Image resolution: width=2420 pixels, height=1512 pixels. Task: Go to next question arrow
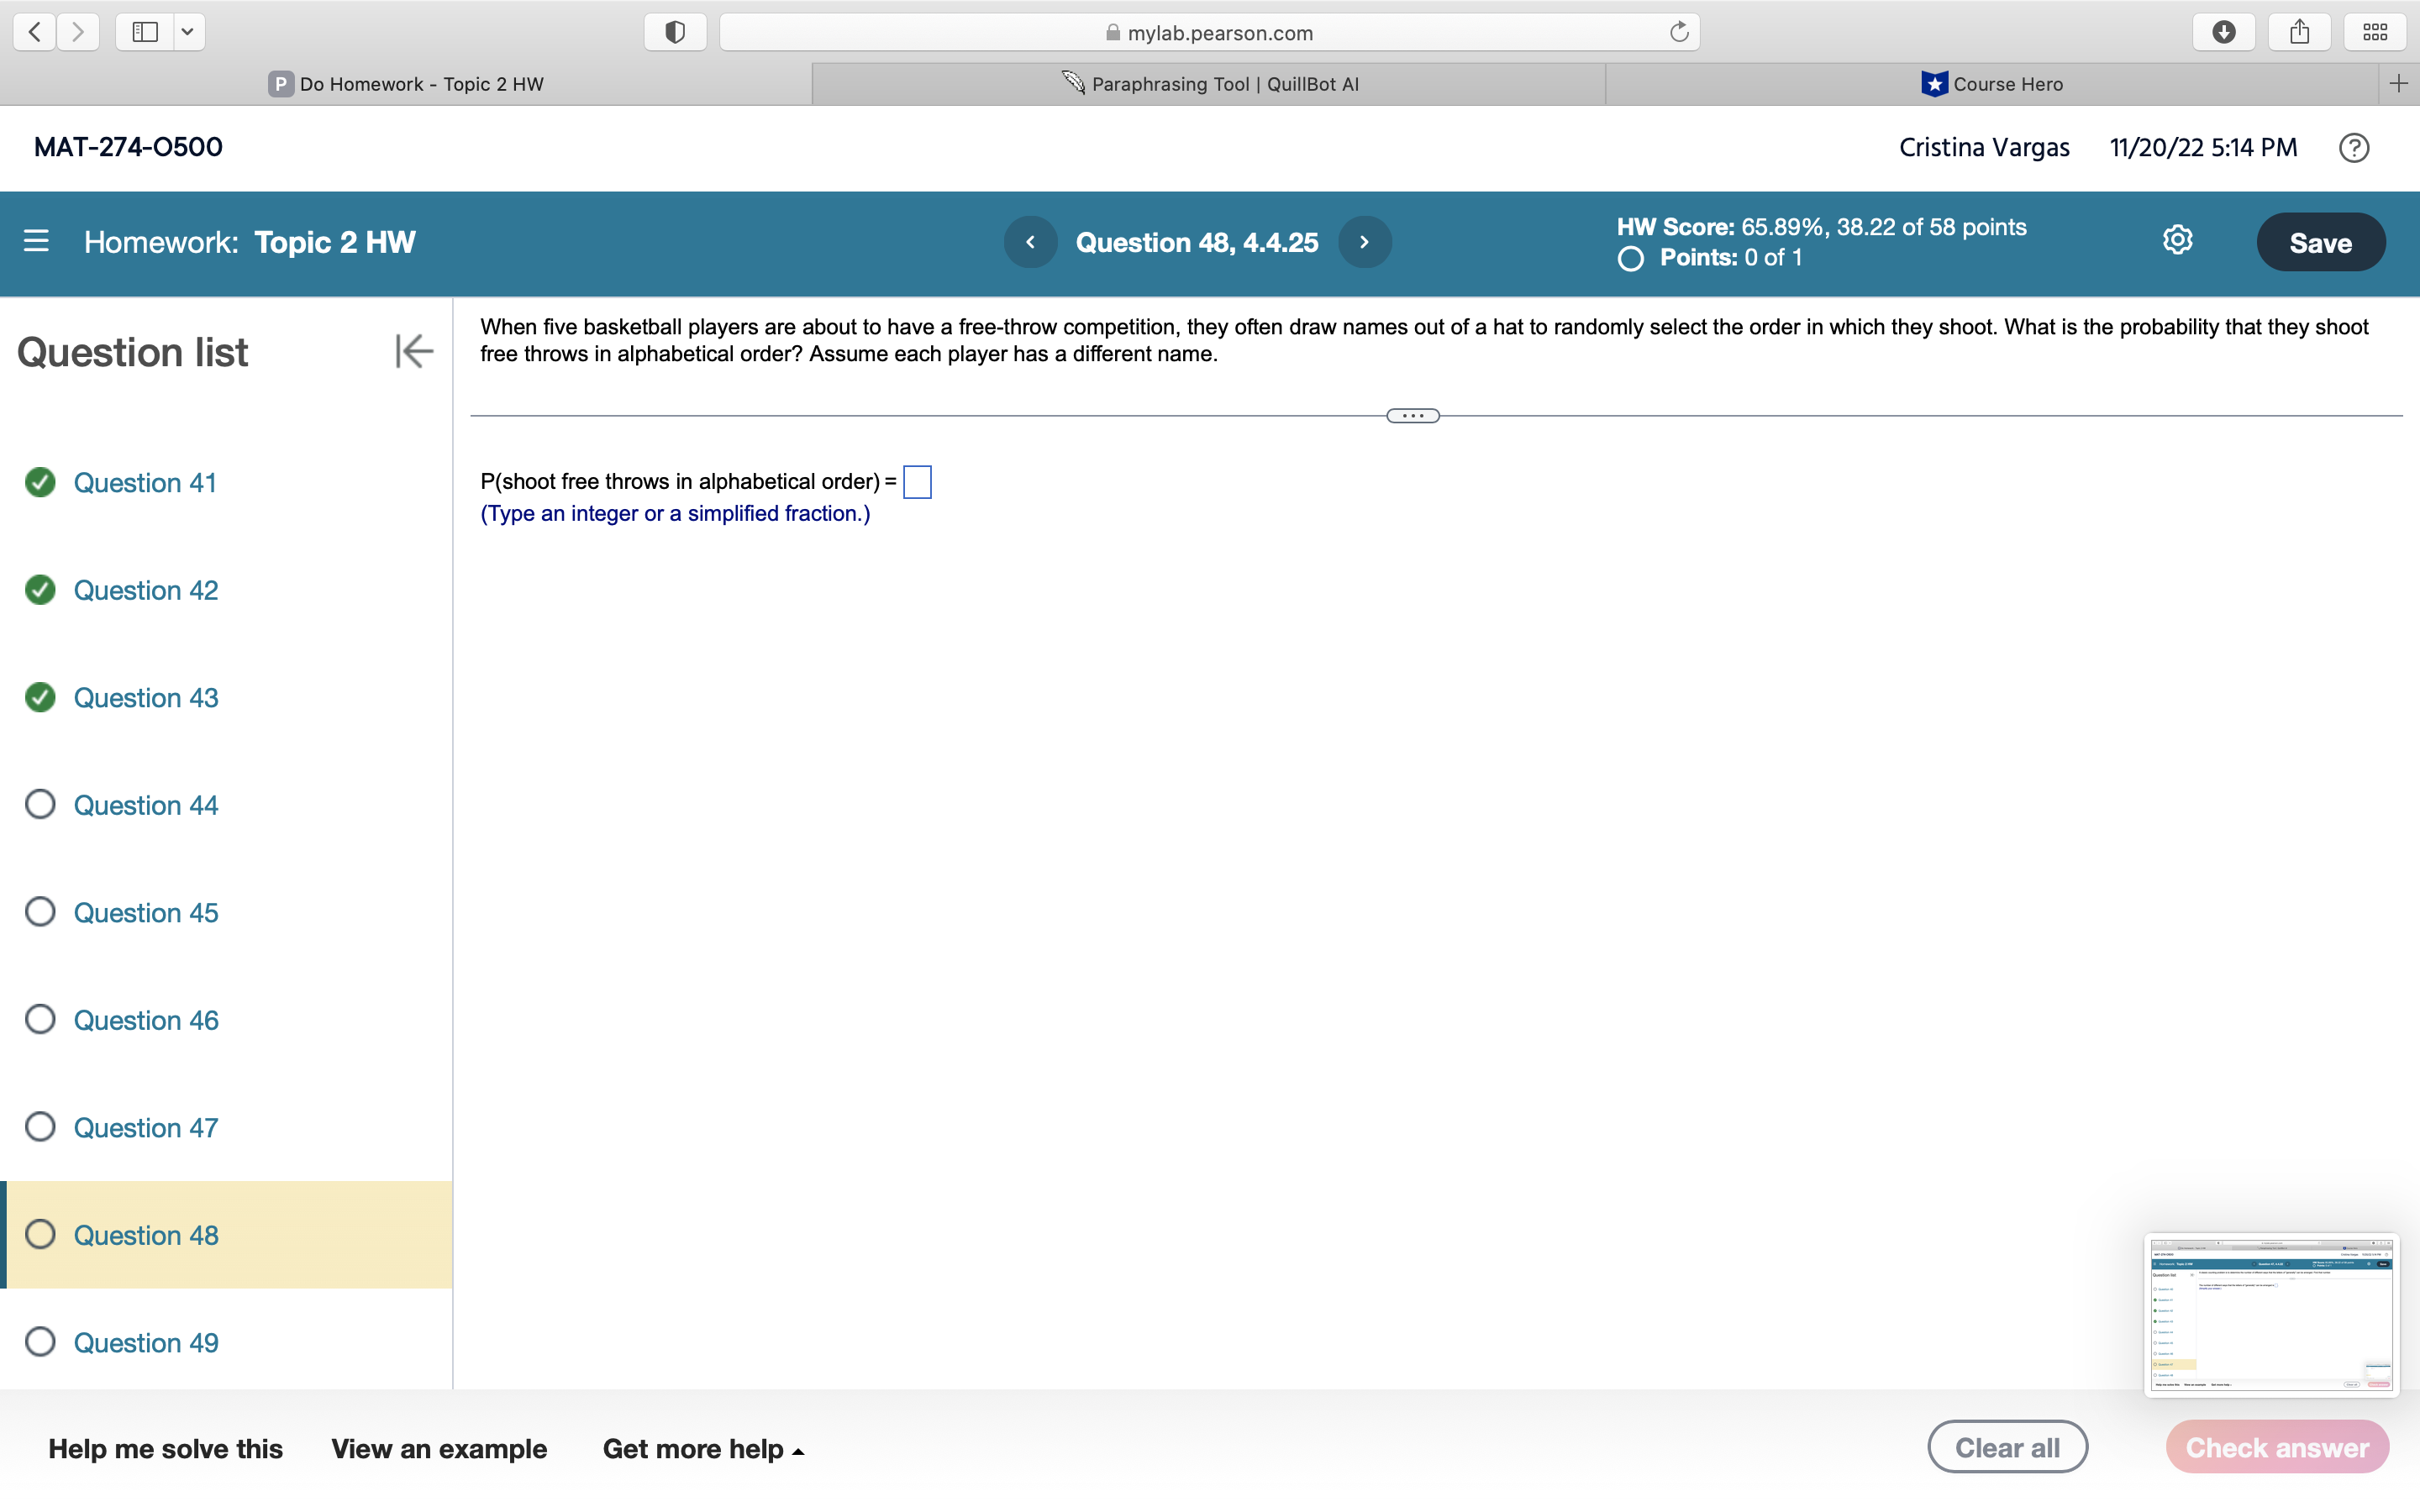(1364, 242)
